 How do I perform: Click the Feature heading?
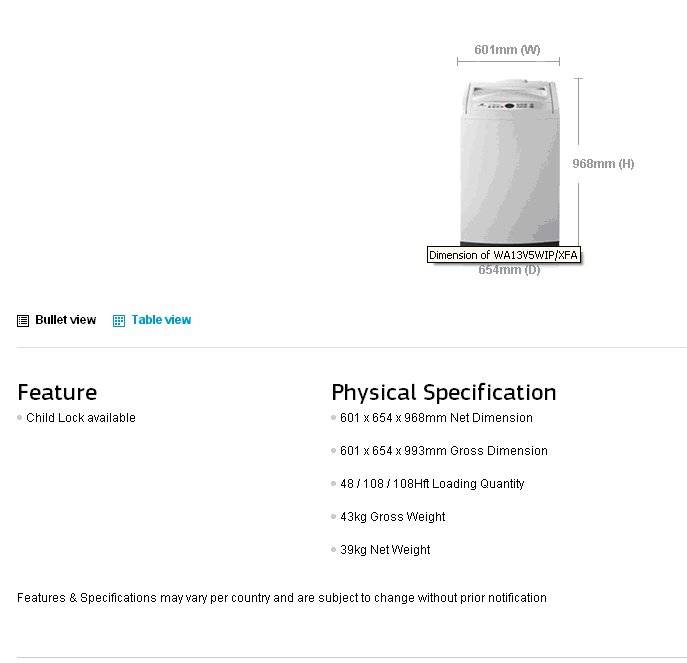57,392
